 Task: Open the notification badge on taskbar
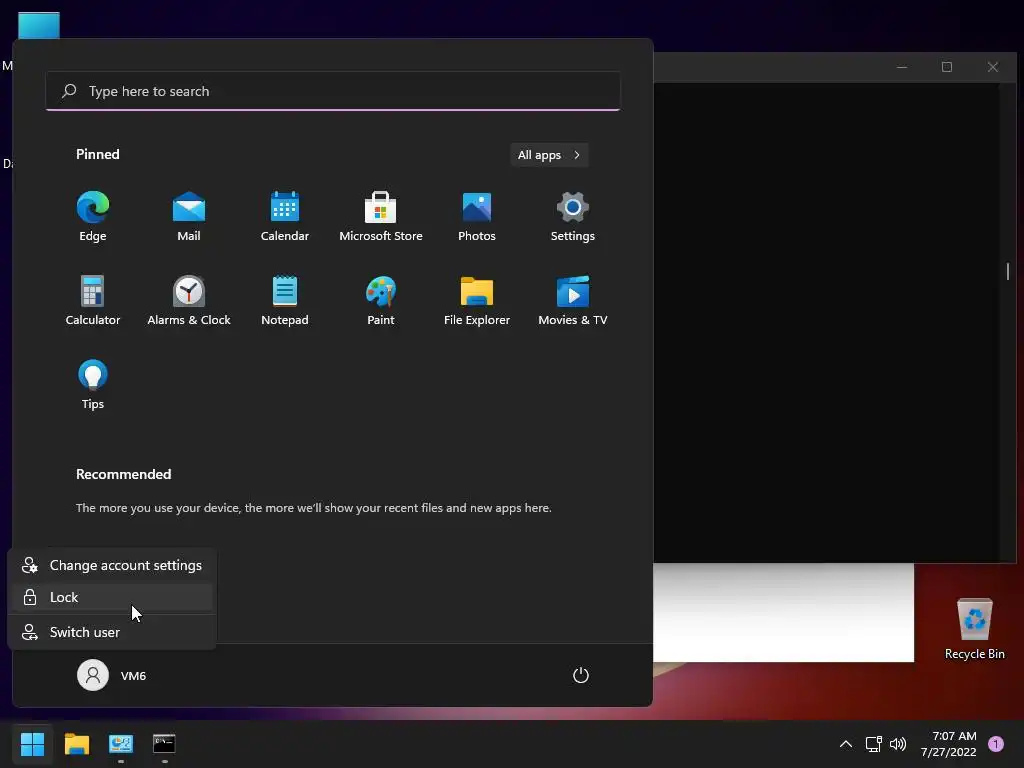click(995, 744)
